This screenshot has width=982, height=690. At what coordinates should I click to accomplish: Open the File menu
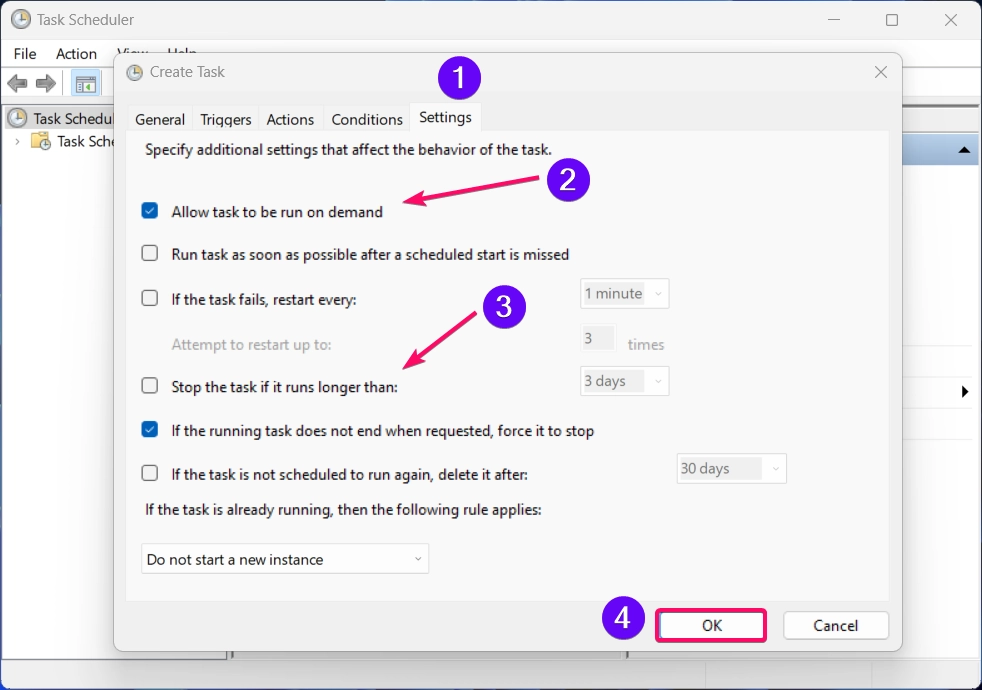[25, 54]
